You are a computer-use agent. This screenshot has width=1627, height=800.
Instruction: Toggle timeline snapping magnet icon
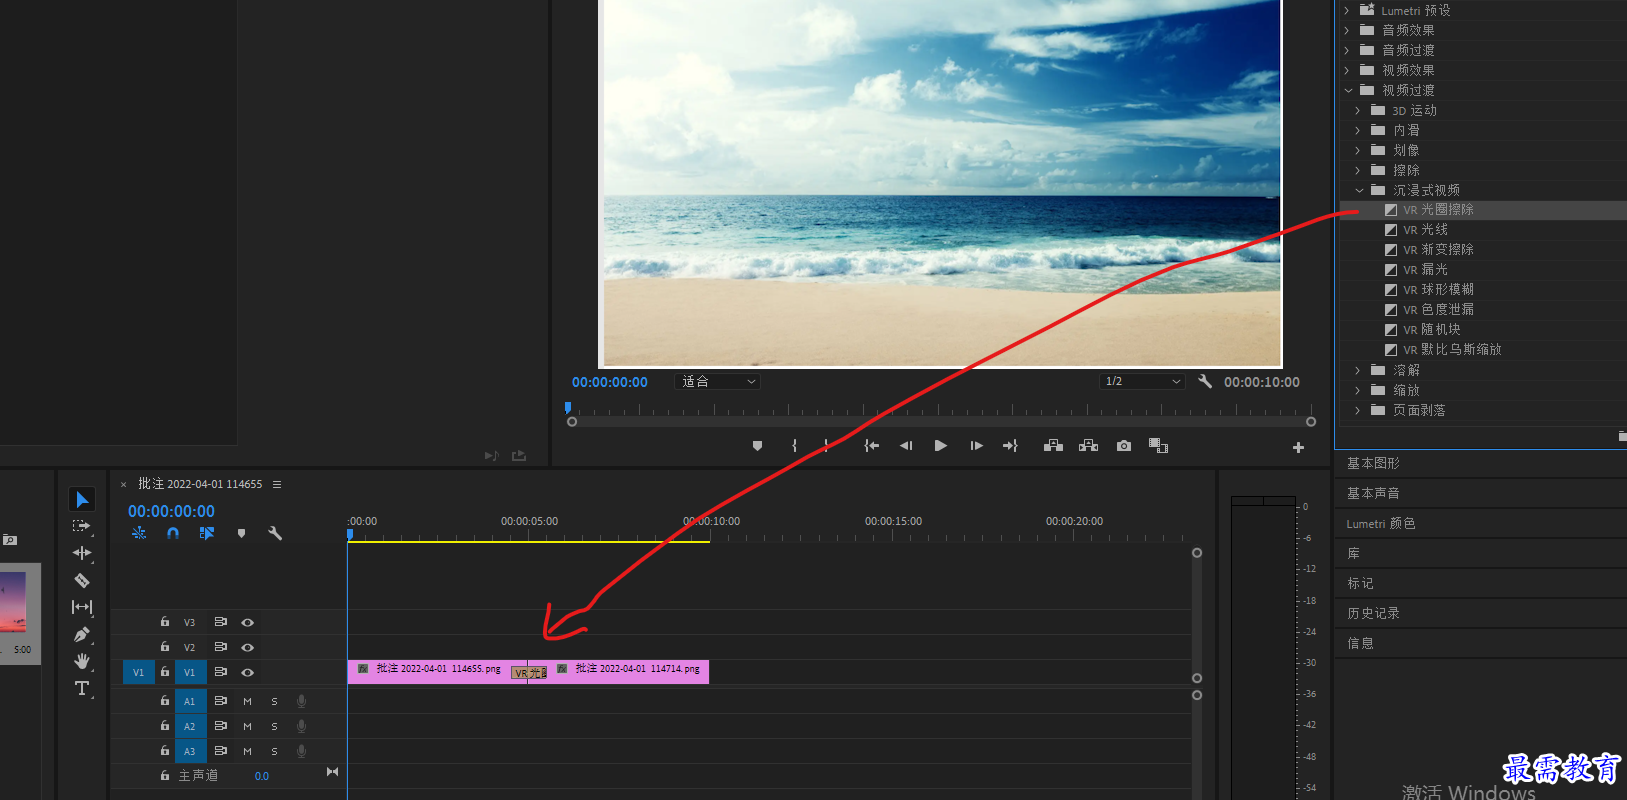pos(173,533)
